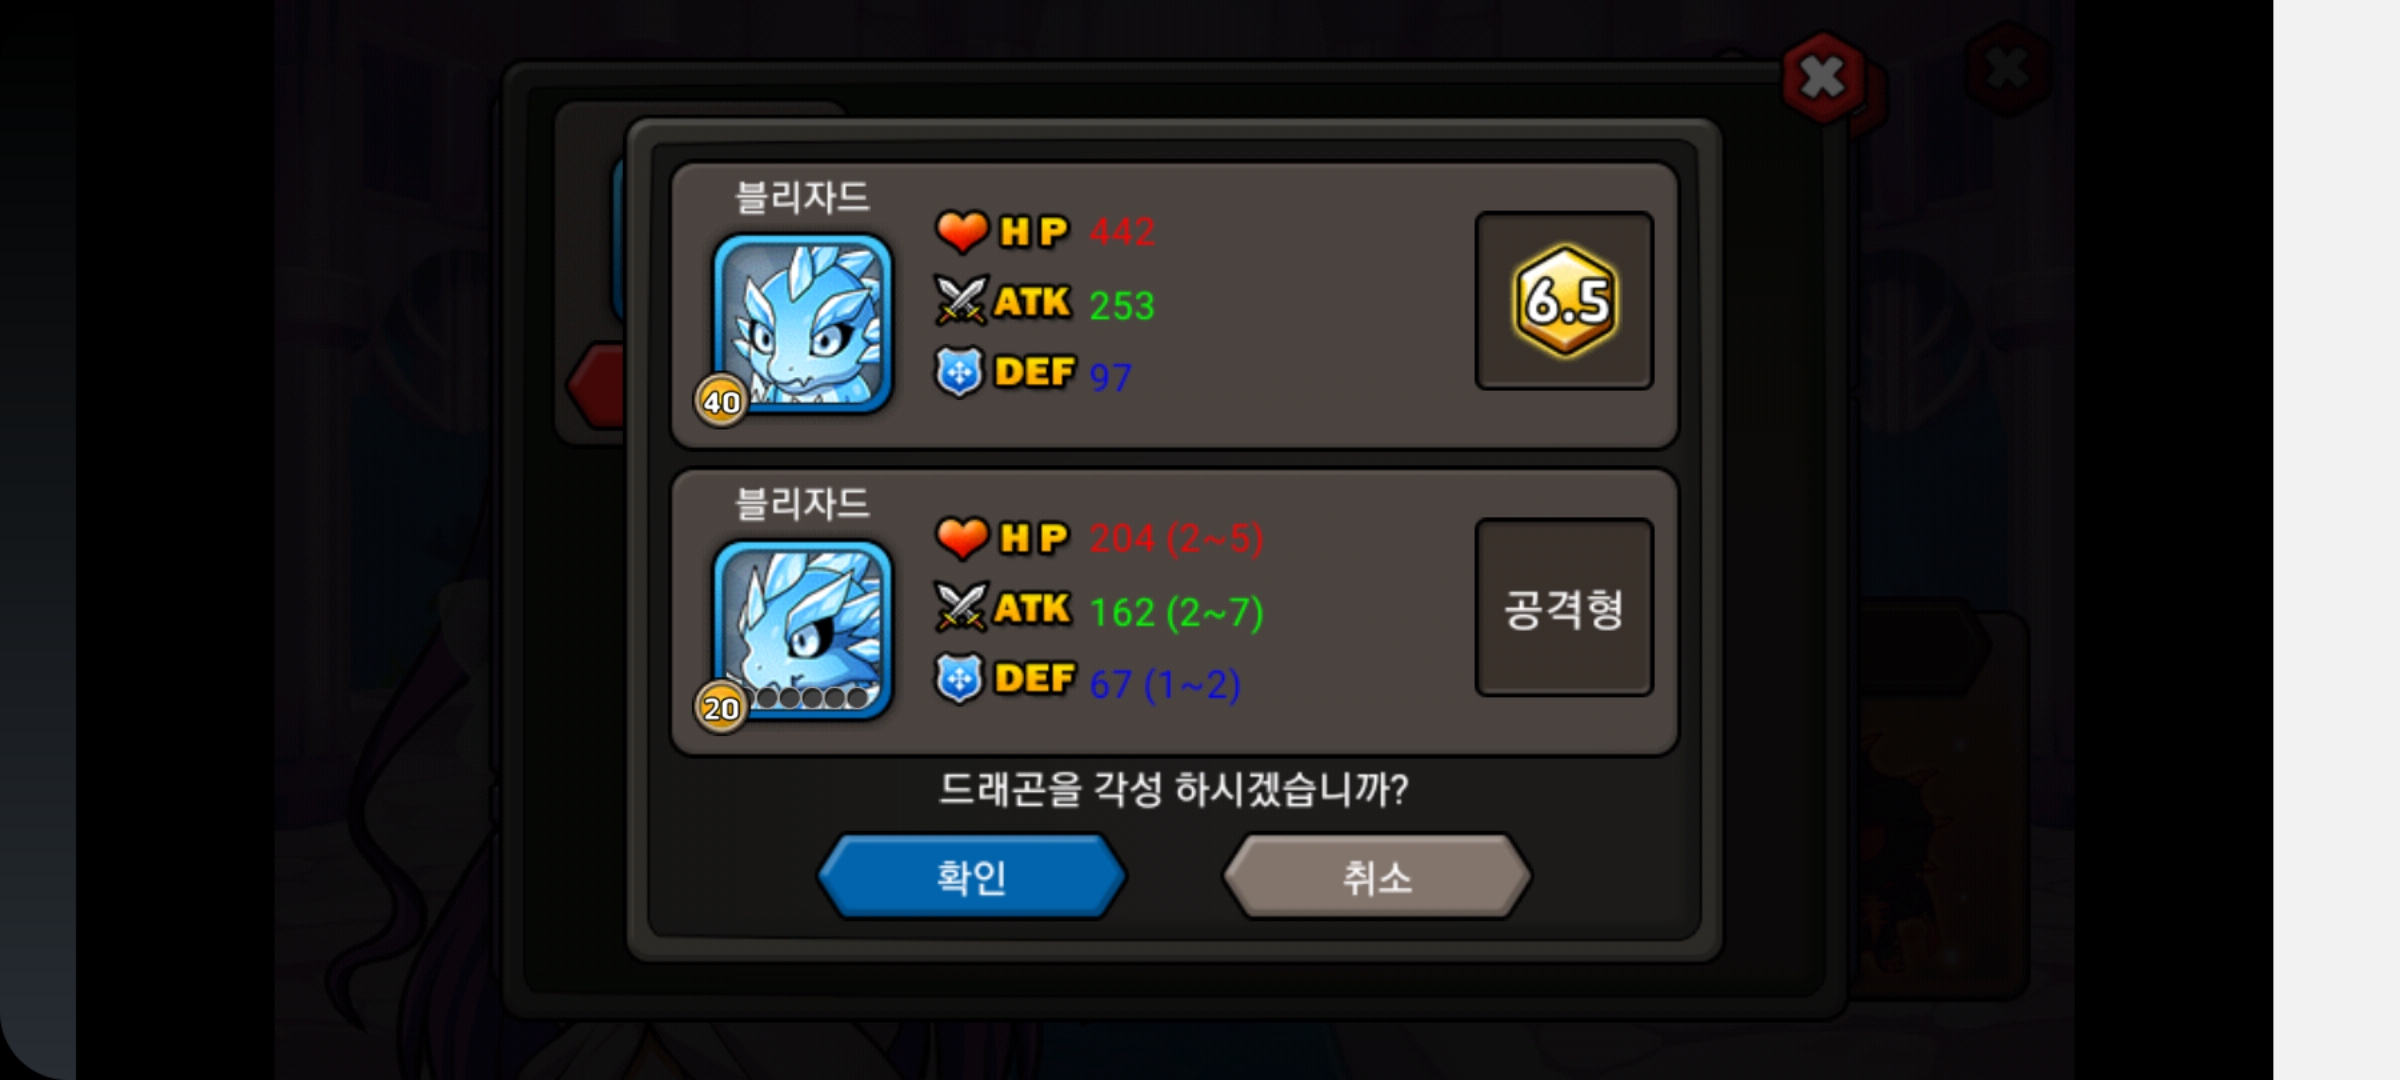2400x1080 pixels.
Task: Cancel awakening with 취소 button
Action: (x=1377, y=877)
